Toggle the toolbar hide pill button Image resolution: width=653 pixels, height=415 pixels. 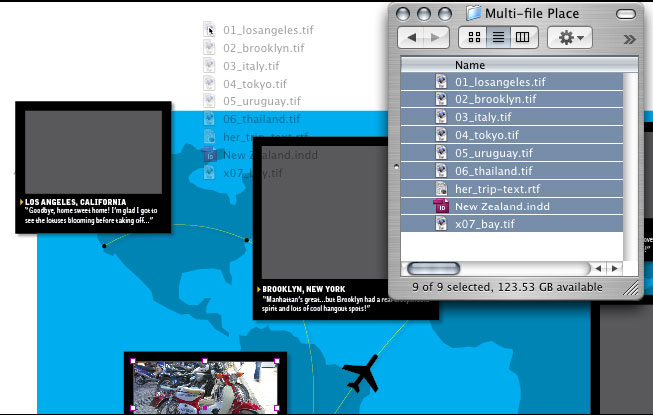coord(625,14)
